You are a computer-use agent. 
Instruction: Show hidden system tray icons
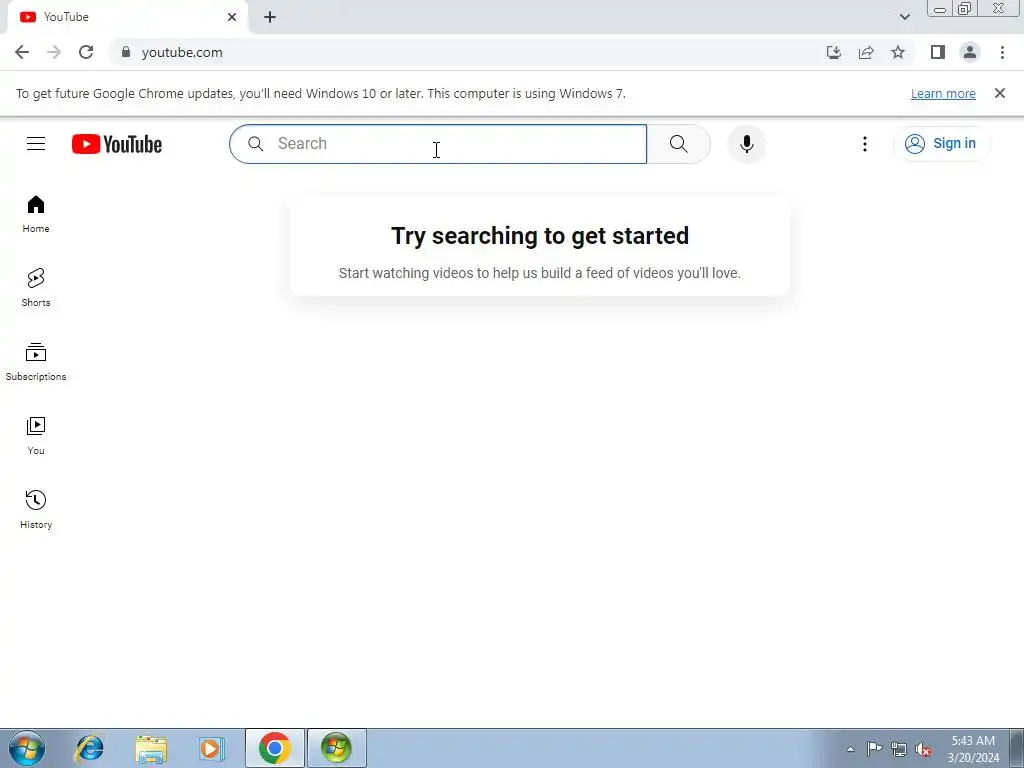(850, 749)
